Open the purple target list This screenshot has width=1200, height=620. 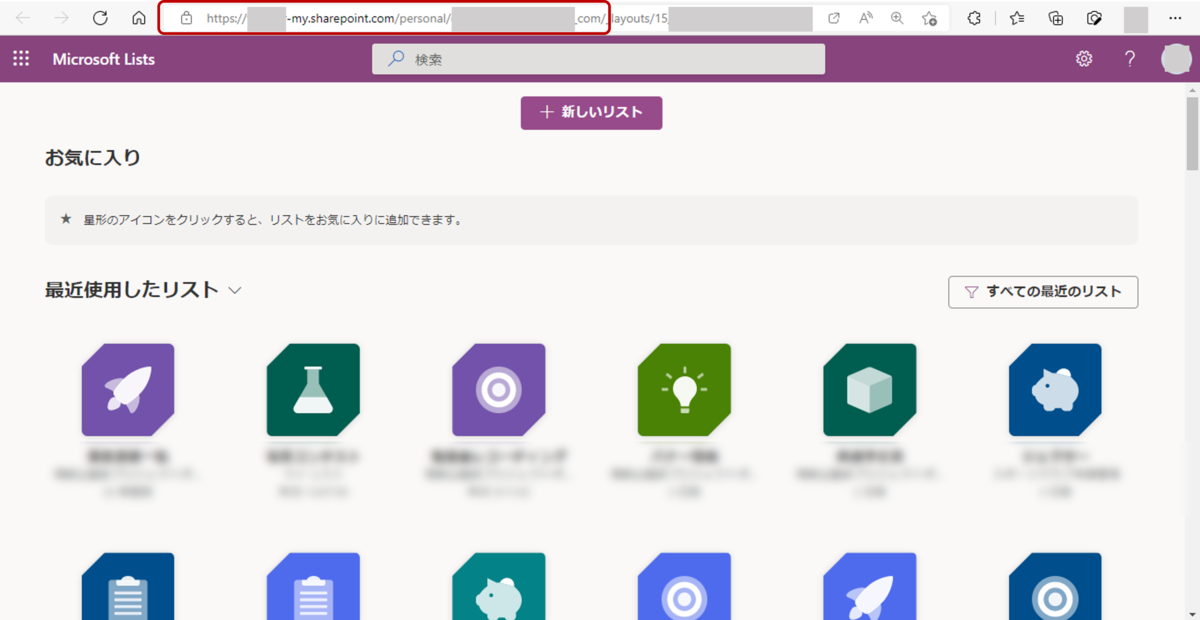499,390
